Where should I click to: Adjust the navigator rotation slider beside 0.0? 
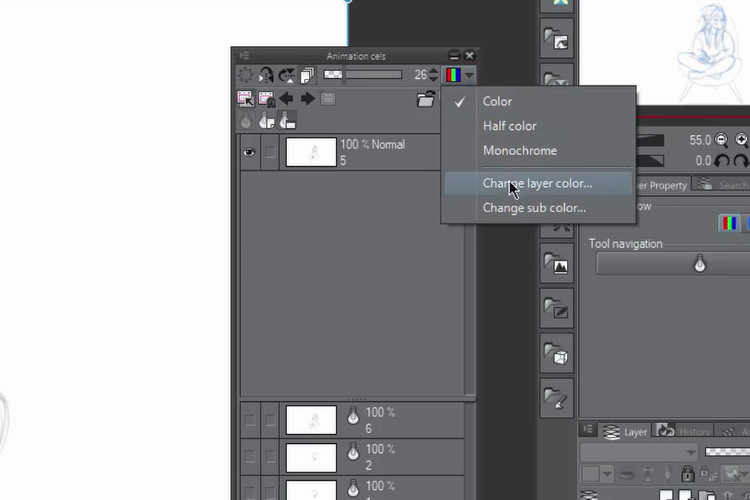[651, 161]
